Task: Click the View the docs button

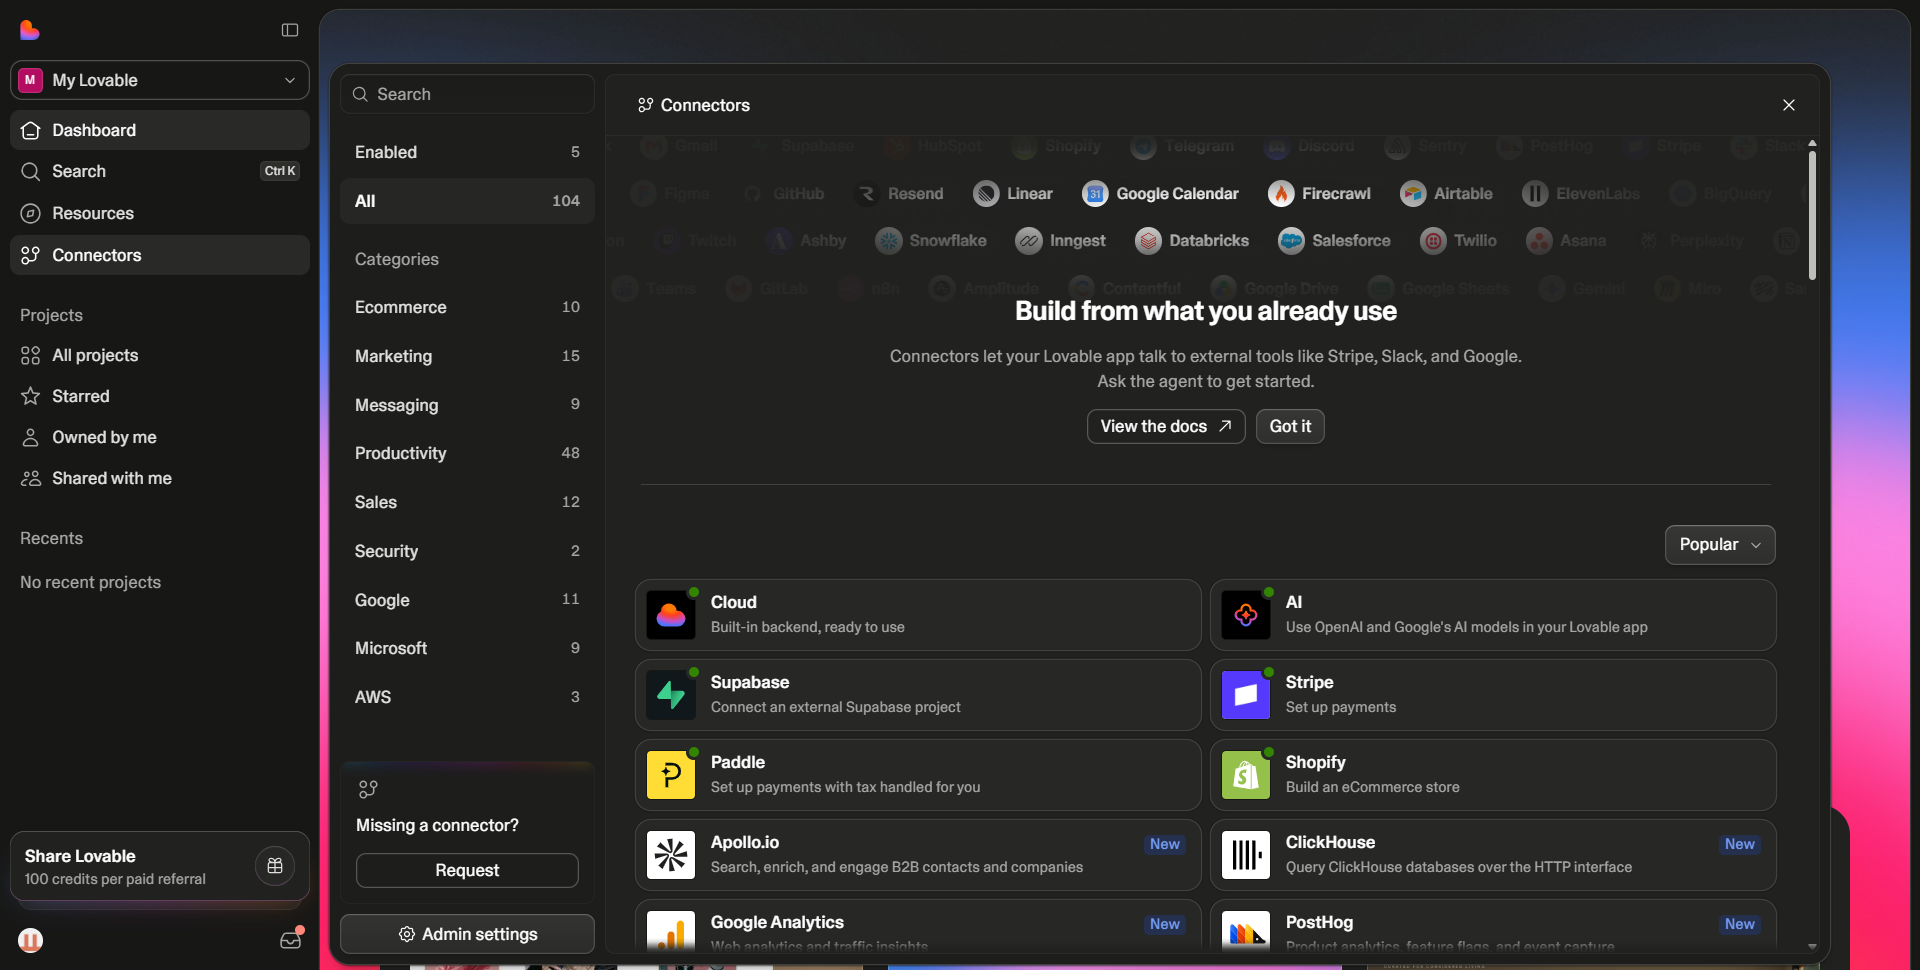Action: tap(1166, 426)
